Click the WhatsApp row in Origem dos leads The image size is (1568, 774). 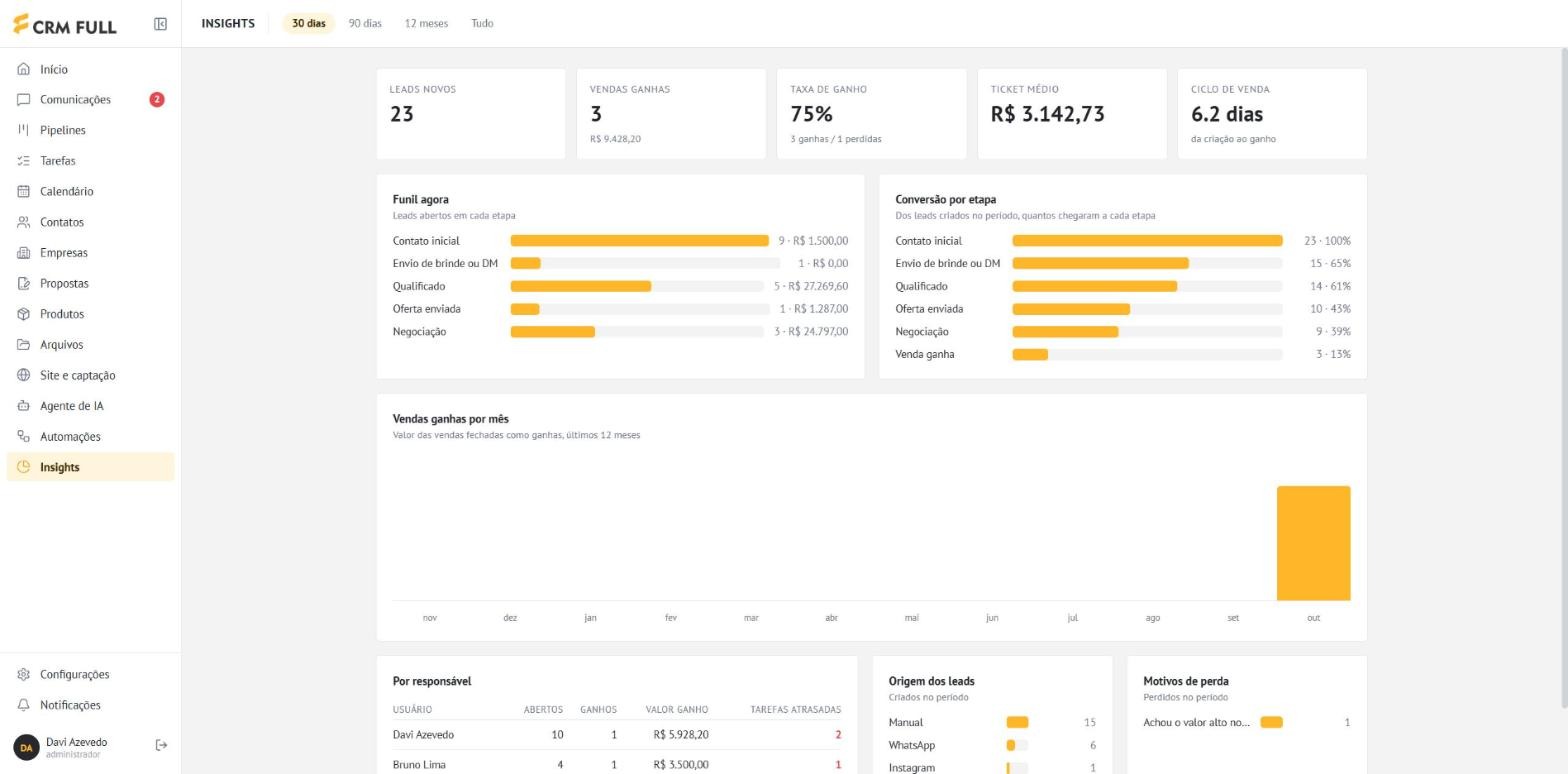[992, 745]
